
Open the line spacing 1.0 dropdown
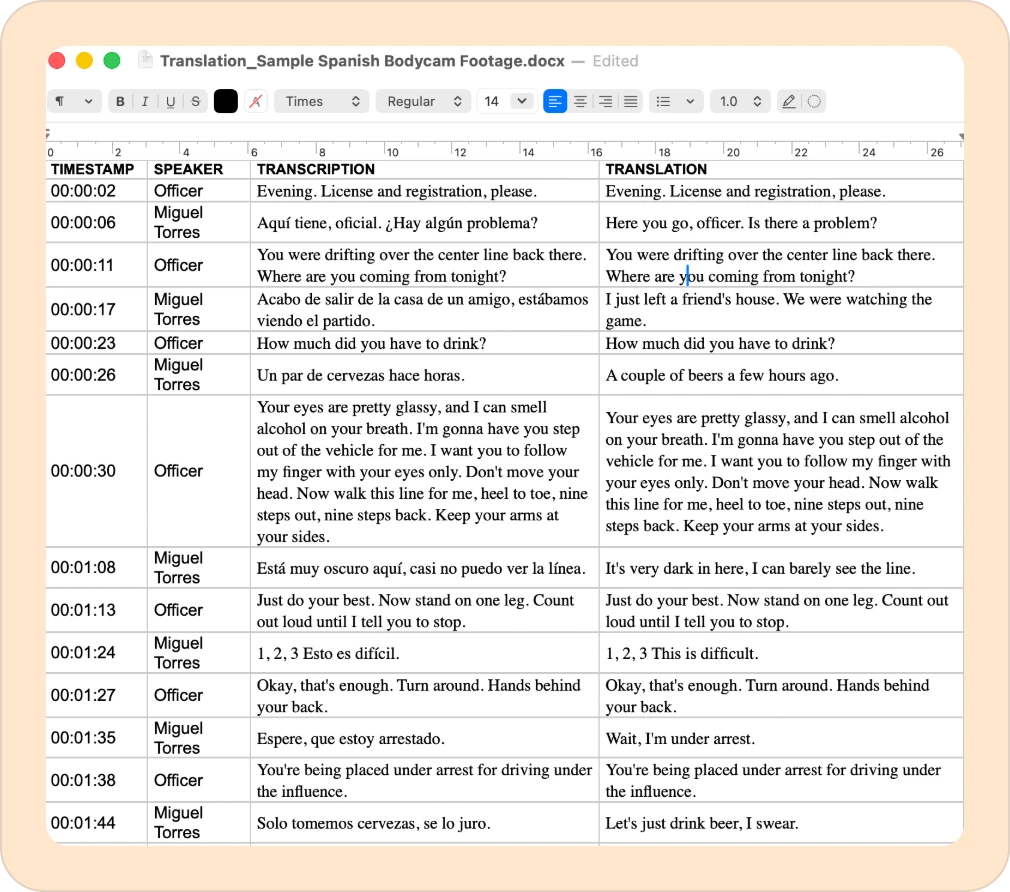(x=740, y=101)
